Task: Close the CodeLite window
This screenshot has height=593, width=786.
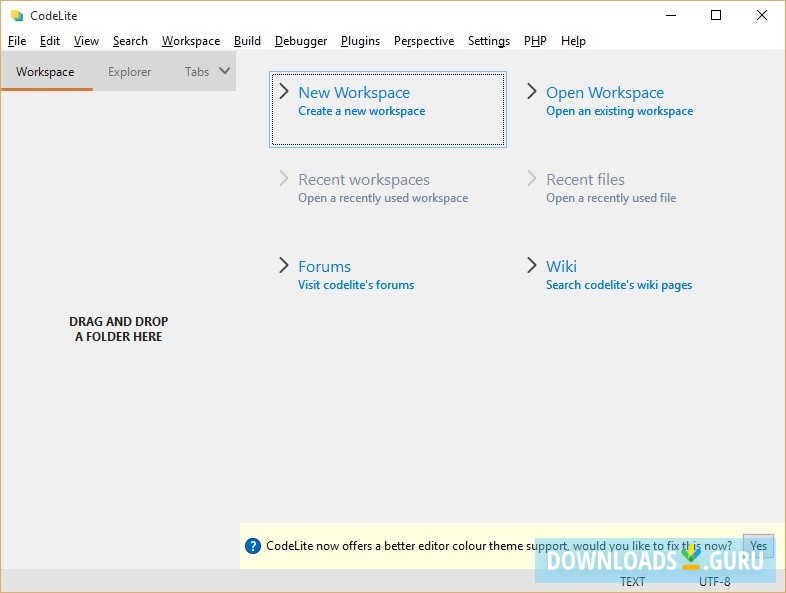Action: point(761,15)
